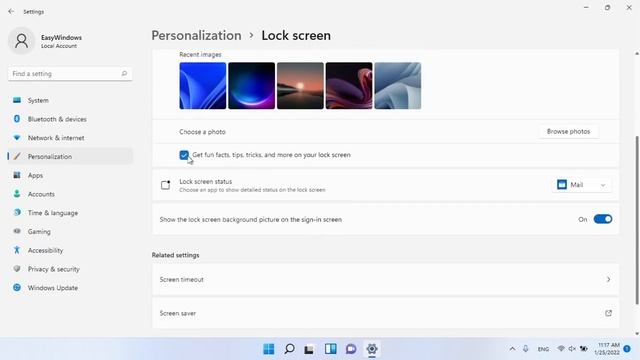Viewport: 640px width, 360px height.
Task: Click the Personalization breadcrumb link
Action: 196,36
